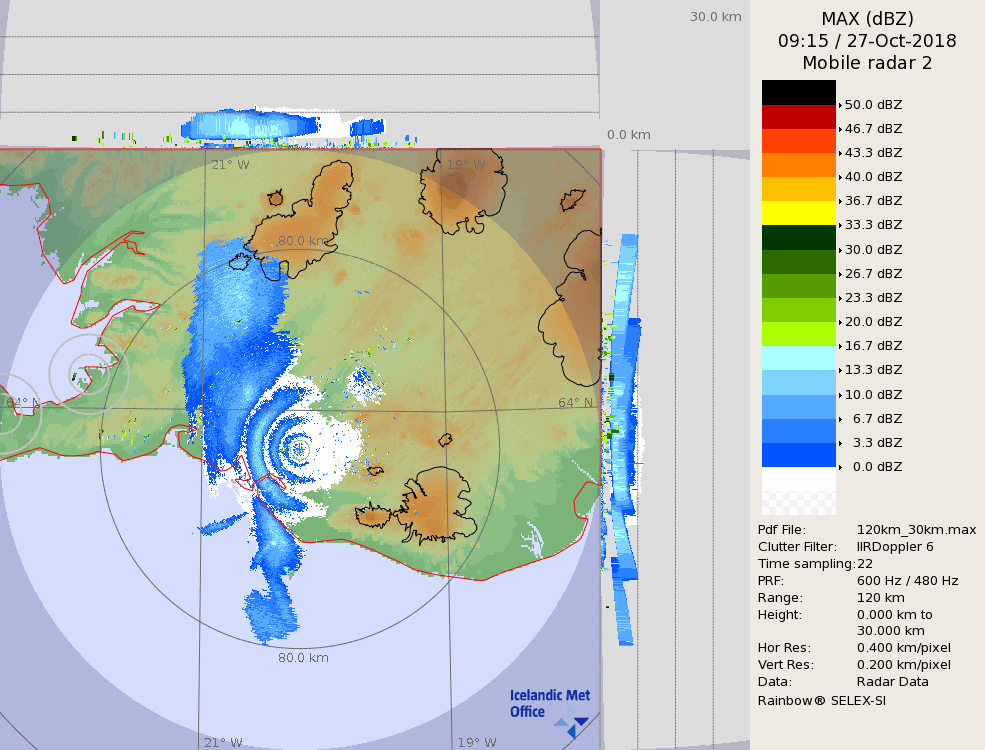Click the Rainbow SELEX-SI footer text
This screenshot has width=985, height=750.
click(x=821, y=700)
